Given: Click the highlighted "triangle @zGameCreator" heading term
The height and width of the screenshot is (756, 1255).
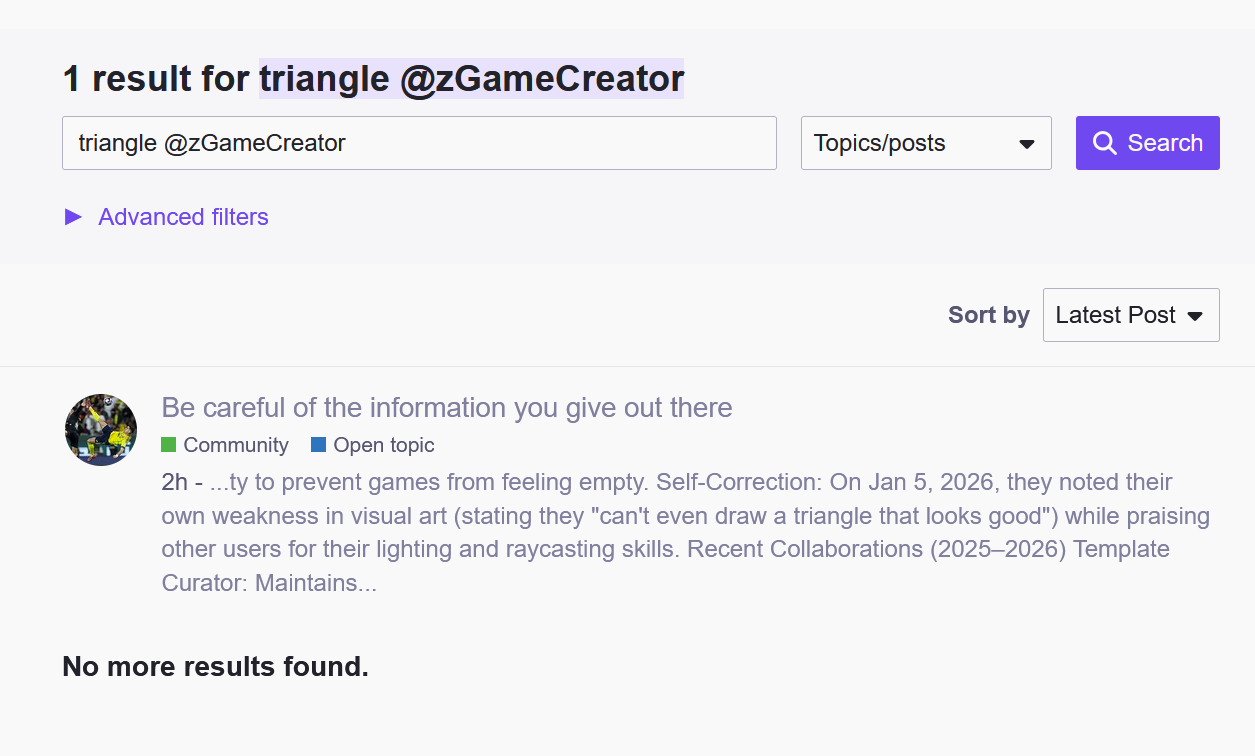Looking at the screenshot, I should point(471,78).
